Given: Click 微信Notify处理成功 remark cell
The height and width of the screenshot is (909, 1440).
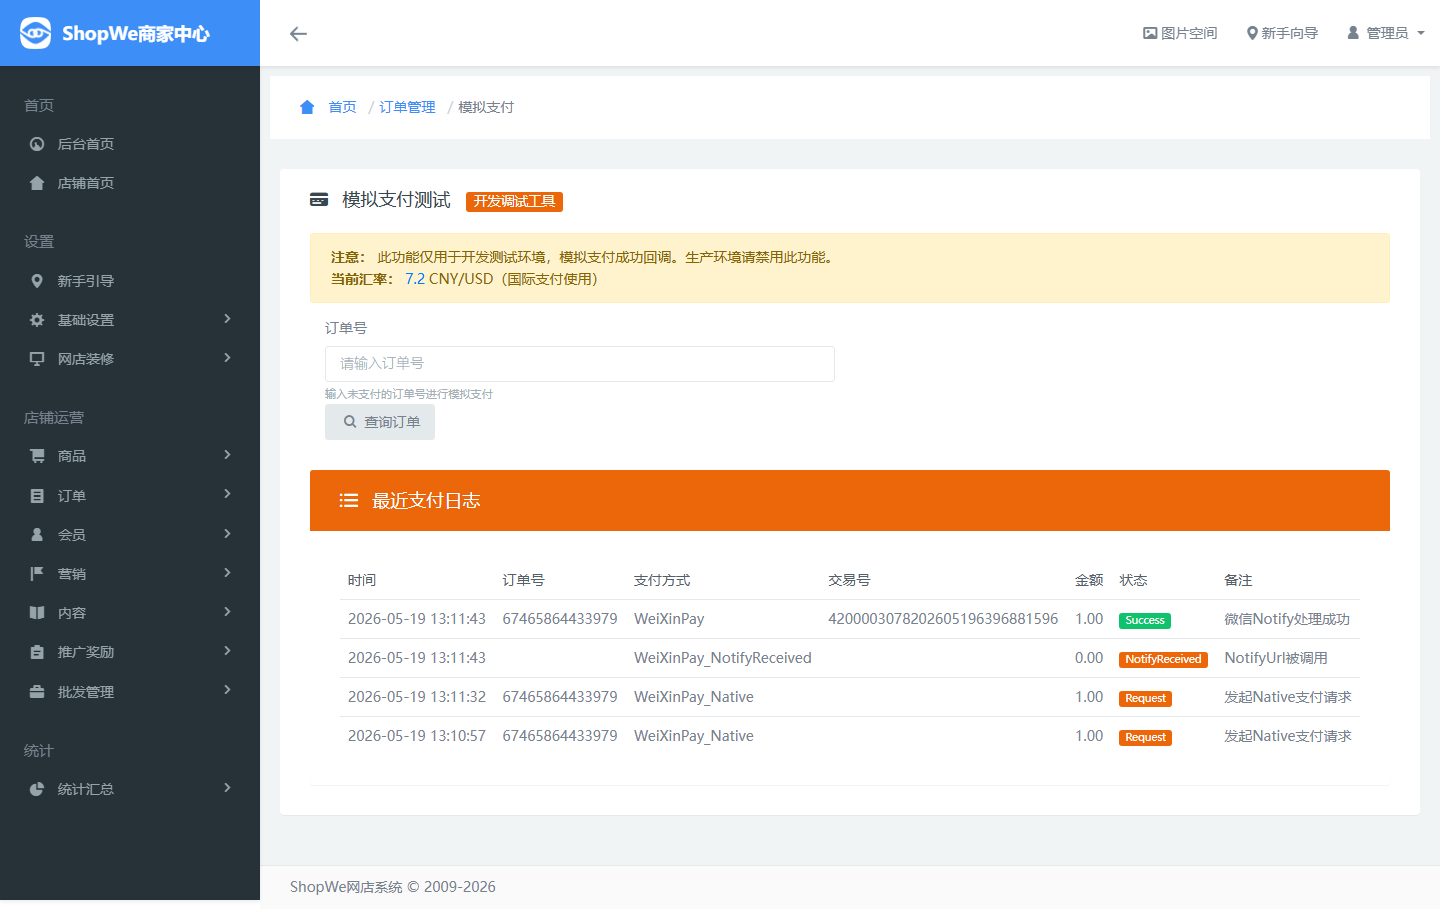Looking at the screenshot, I should [x=1287, y=619].
